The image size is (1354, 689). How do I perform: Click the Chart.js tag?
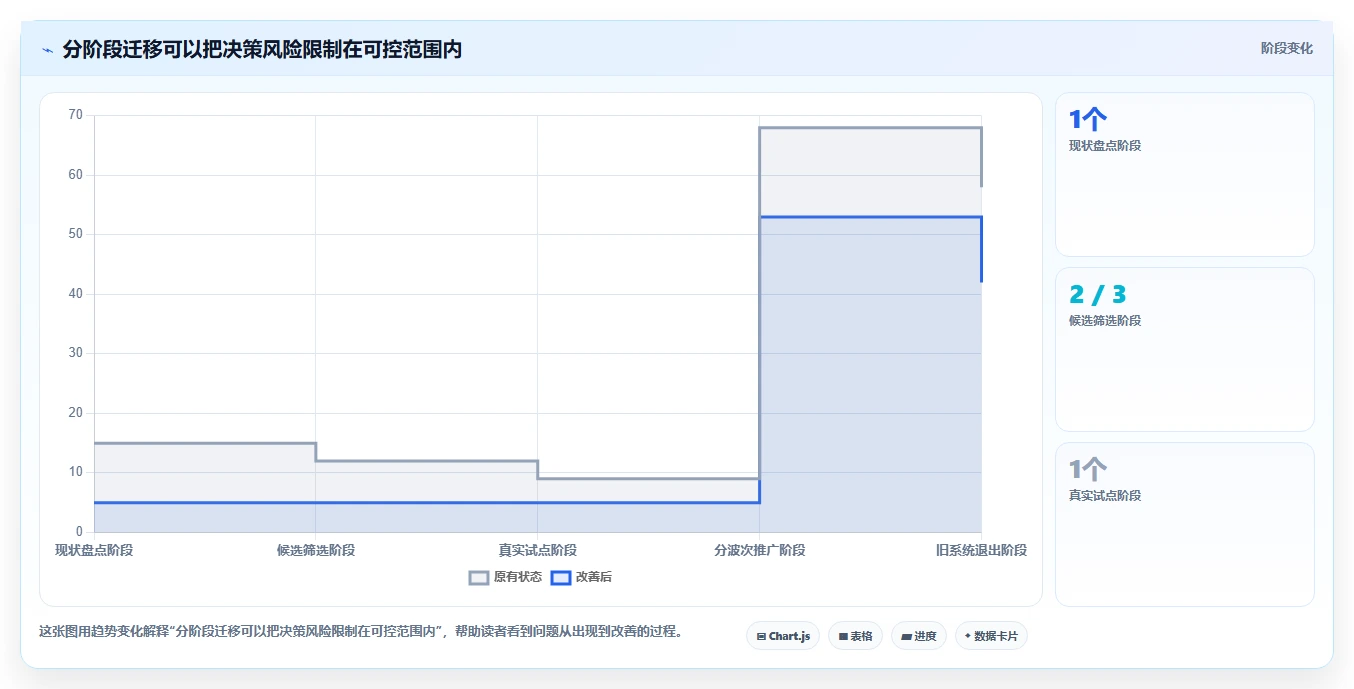coord(783,636)
